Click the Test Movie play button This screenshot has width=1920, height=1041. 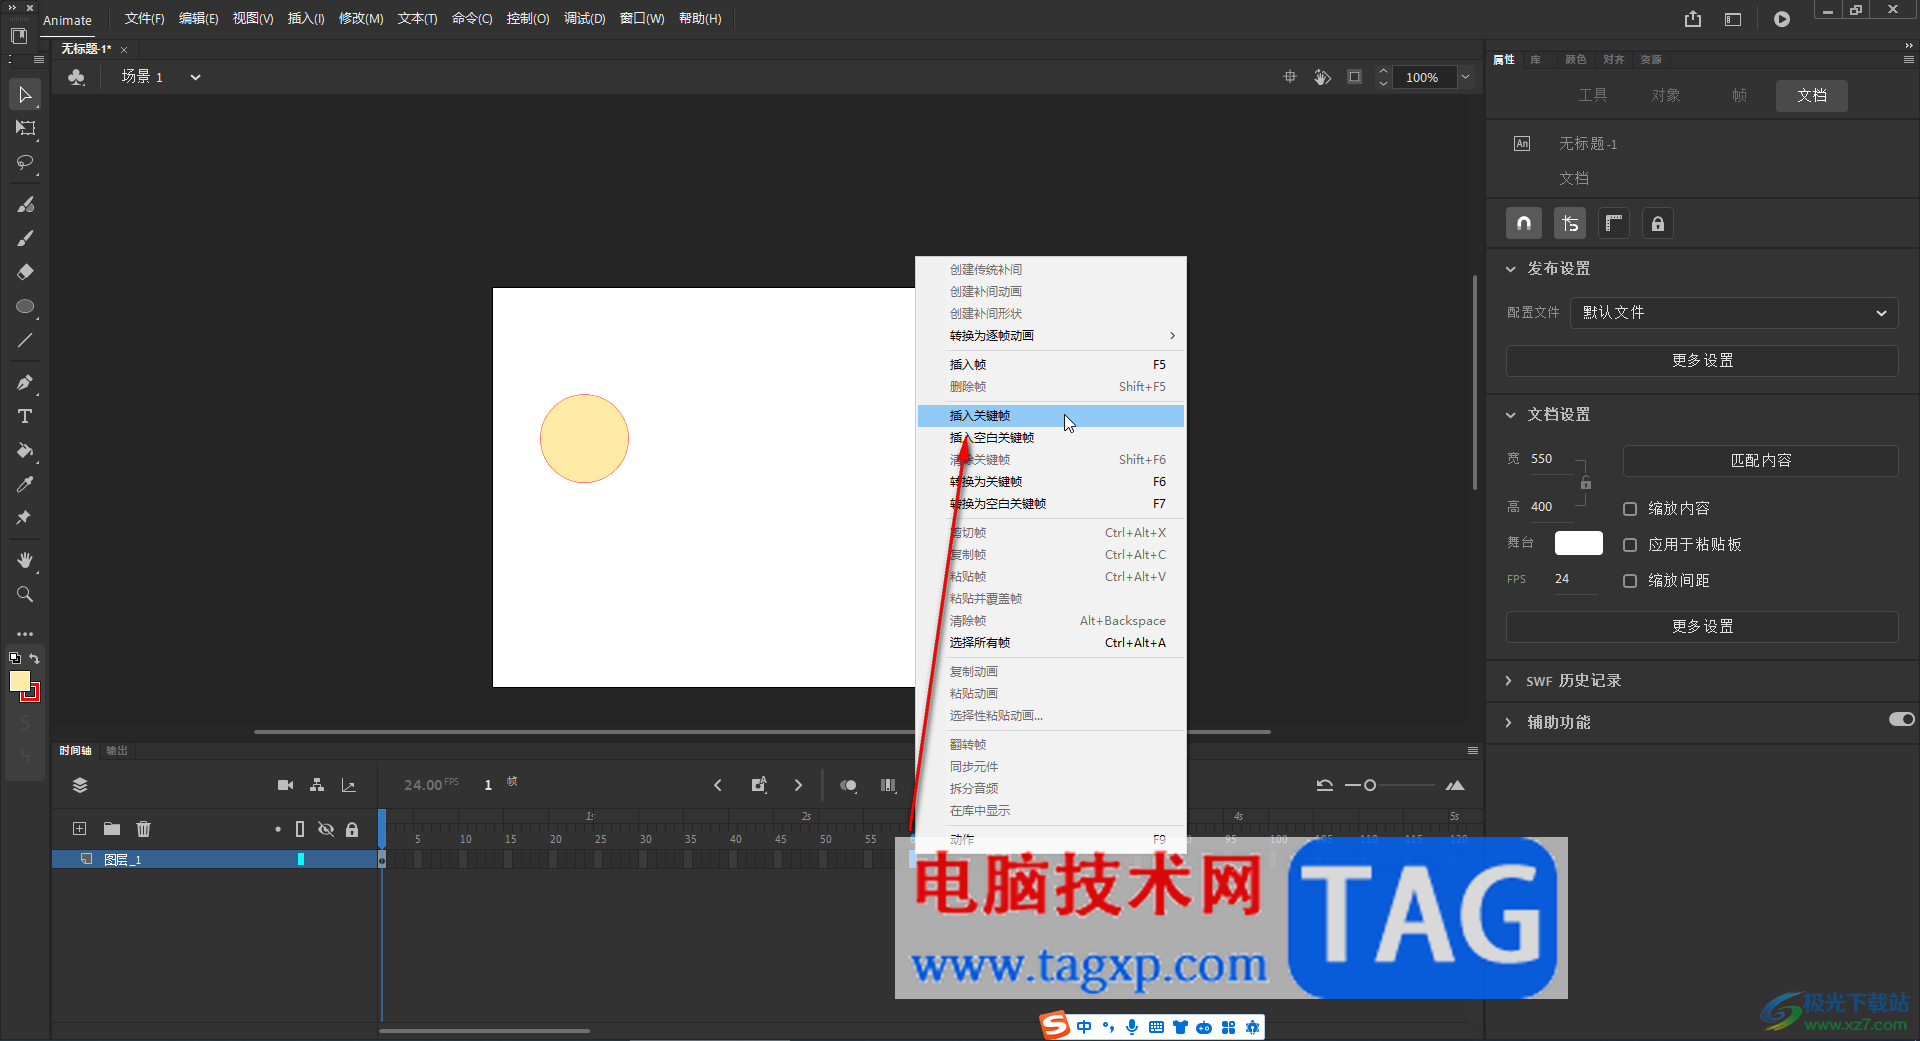[1781, 19]
